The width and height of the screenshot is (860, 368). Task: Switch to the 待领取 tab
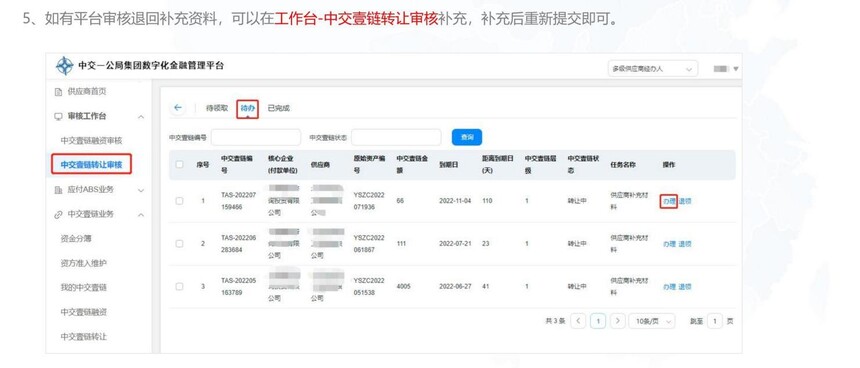(217, 108)
